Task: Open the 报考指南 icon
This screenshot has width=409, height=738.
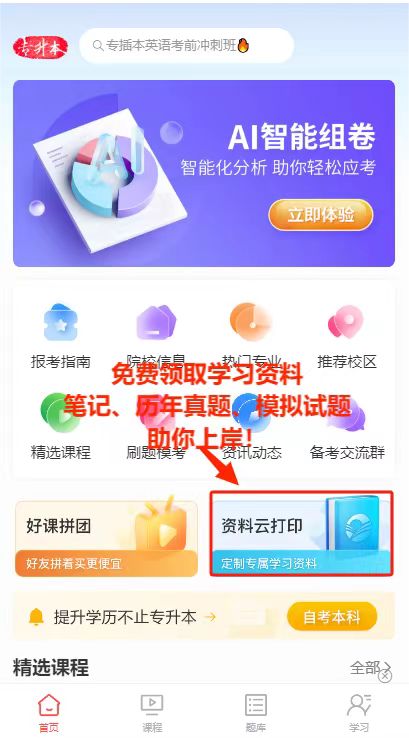Action: pos(60,322)
